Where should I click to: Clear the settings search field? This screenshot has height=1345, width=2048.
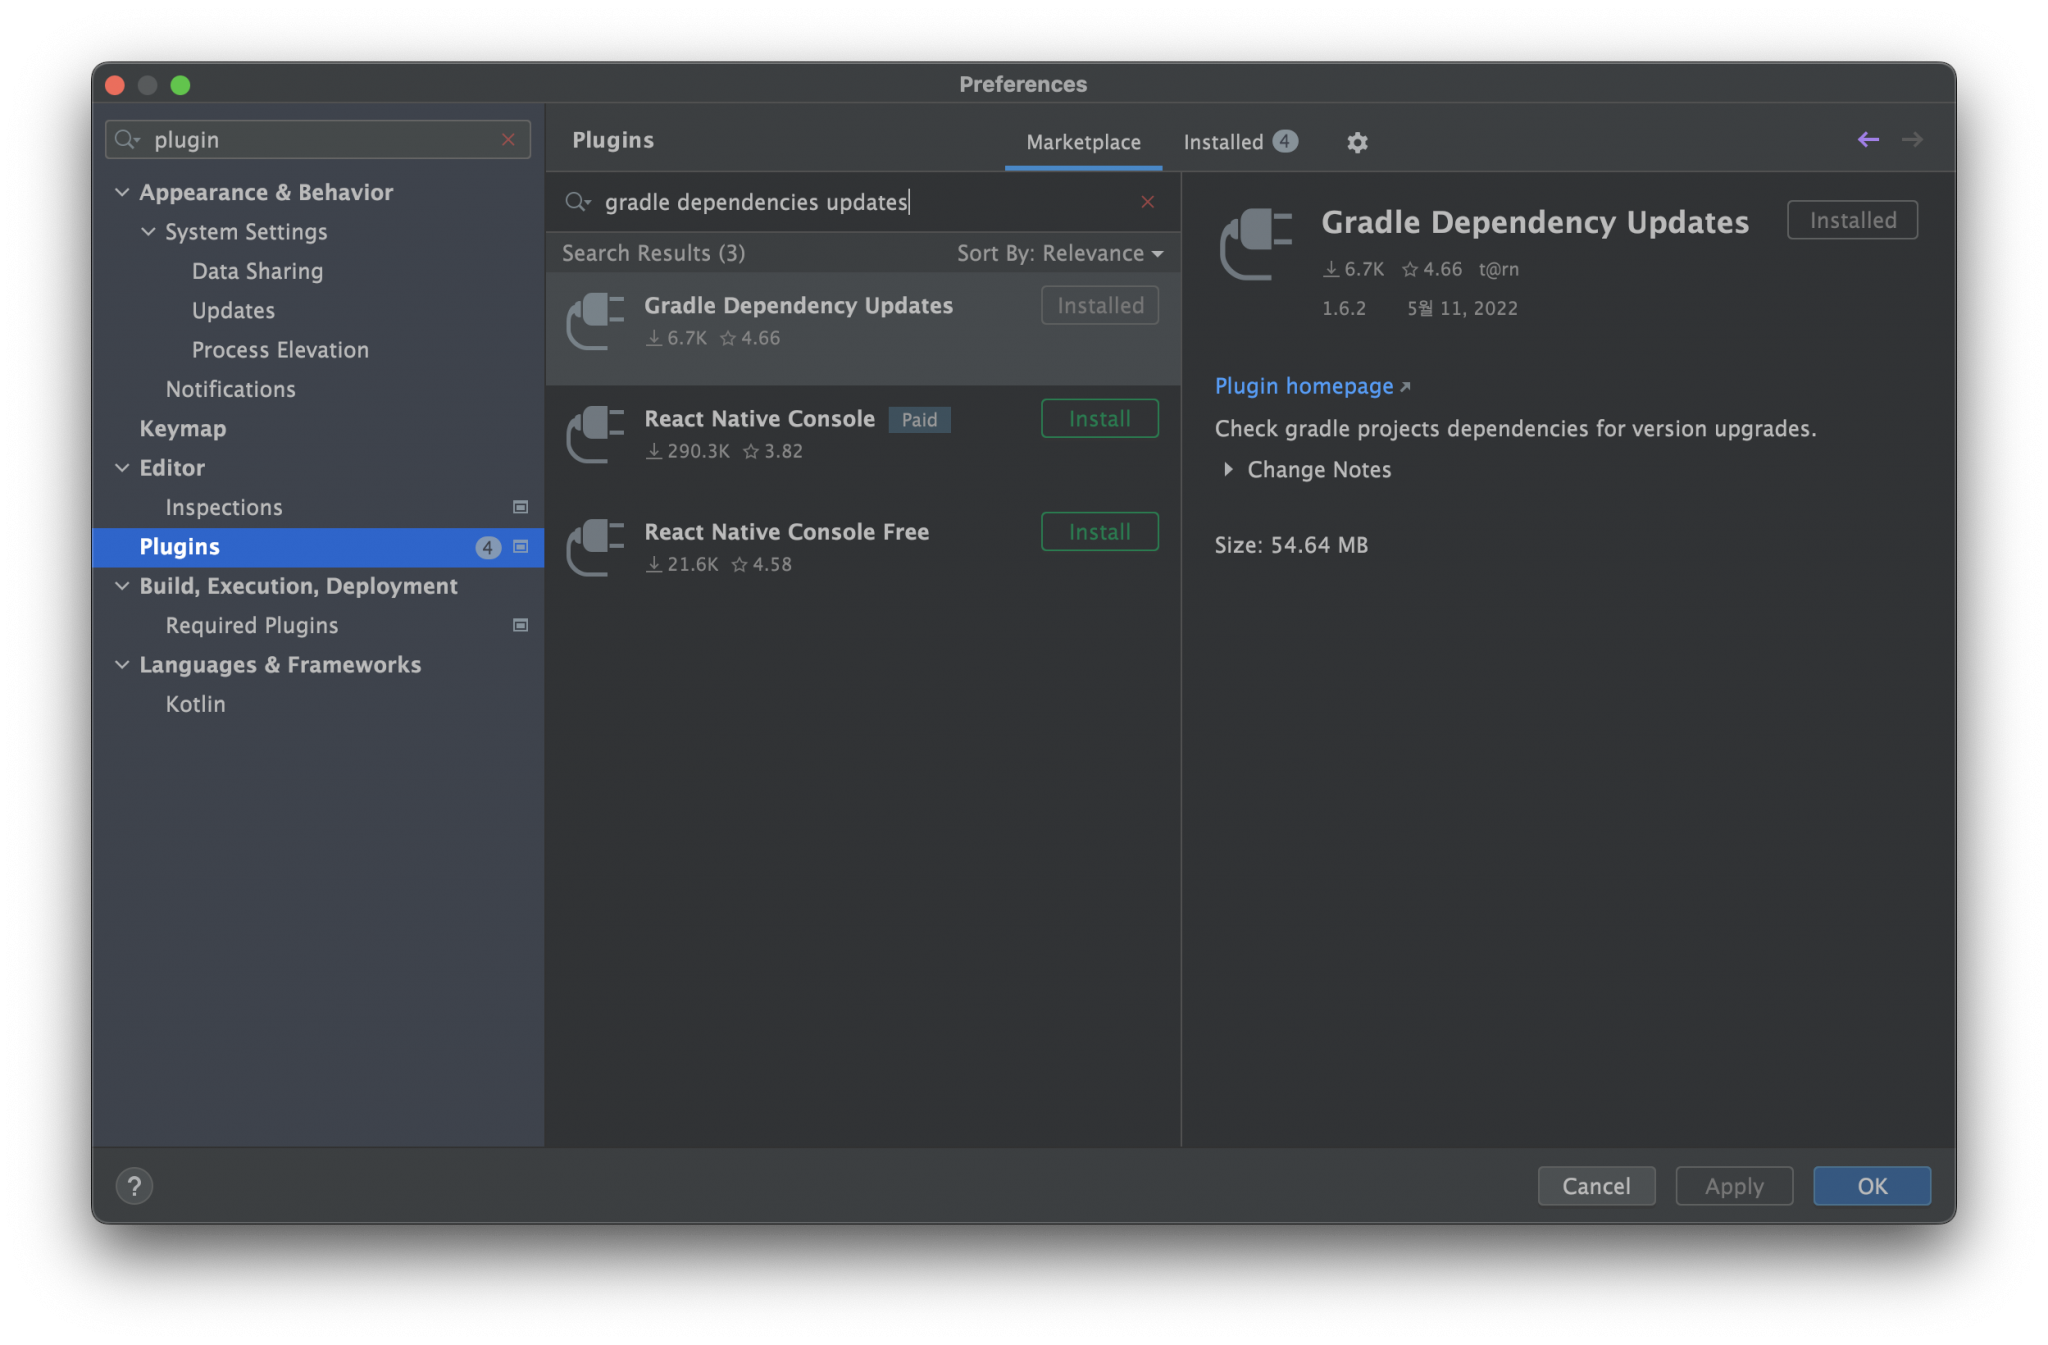(508, 140)
